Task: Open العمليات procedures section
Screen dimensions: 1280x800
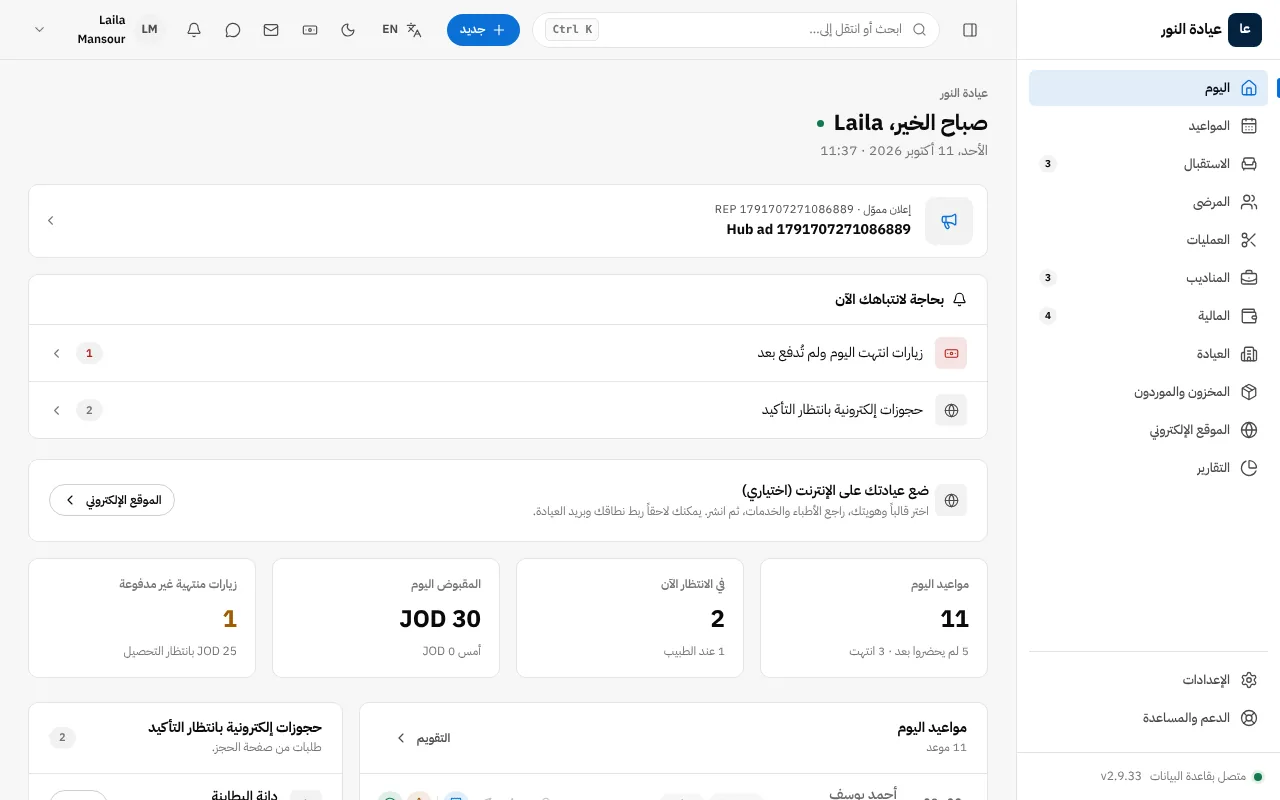Action: (x=1148, y=240)
